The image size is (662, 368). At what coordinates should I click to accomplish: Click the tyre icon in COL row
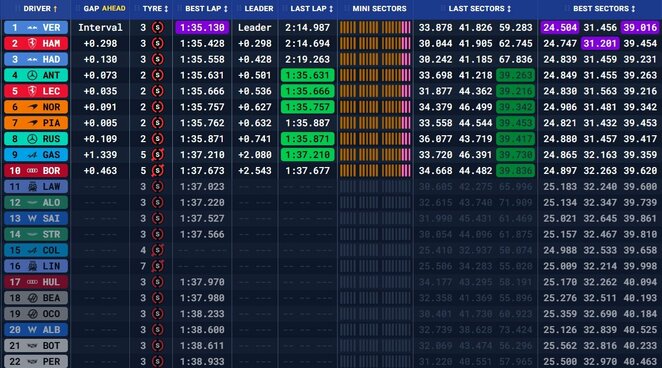[157, 250]
